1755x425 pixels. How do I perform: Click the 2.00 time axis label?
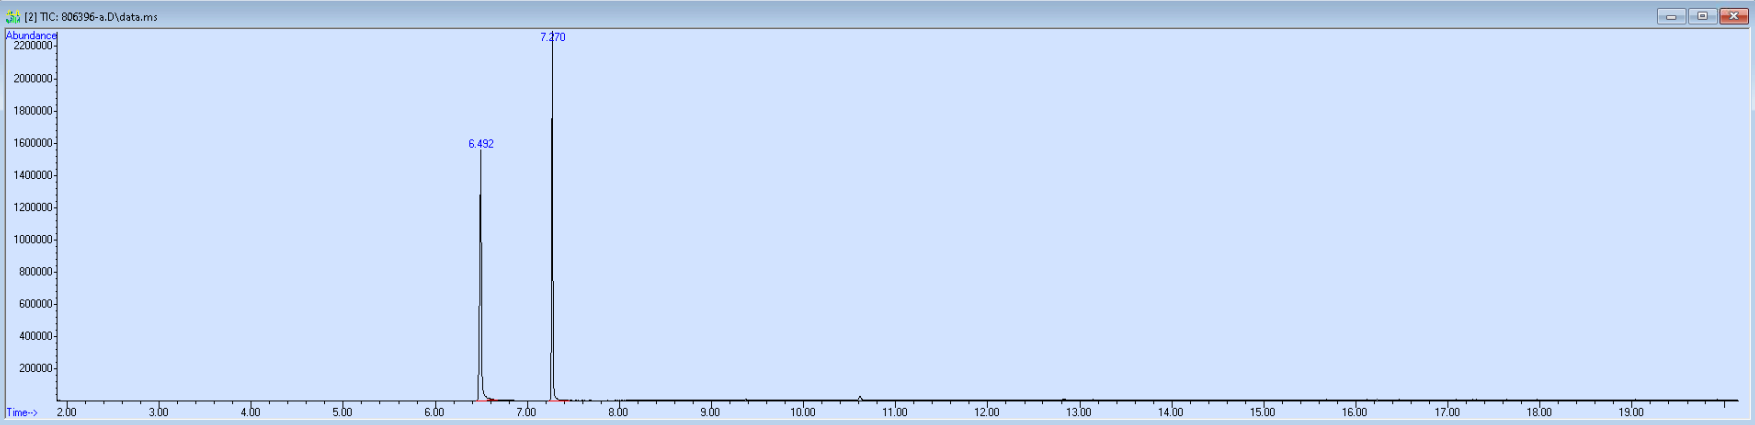66,412
